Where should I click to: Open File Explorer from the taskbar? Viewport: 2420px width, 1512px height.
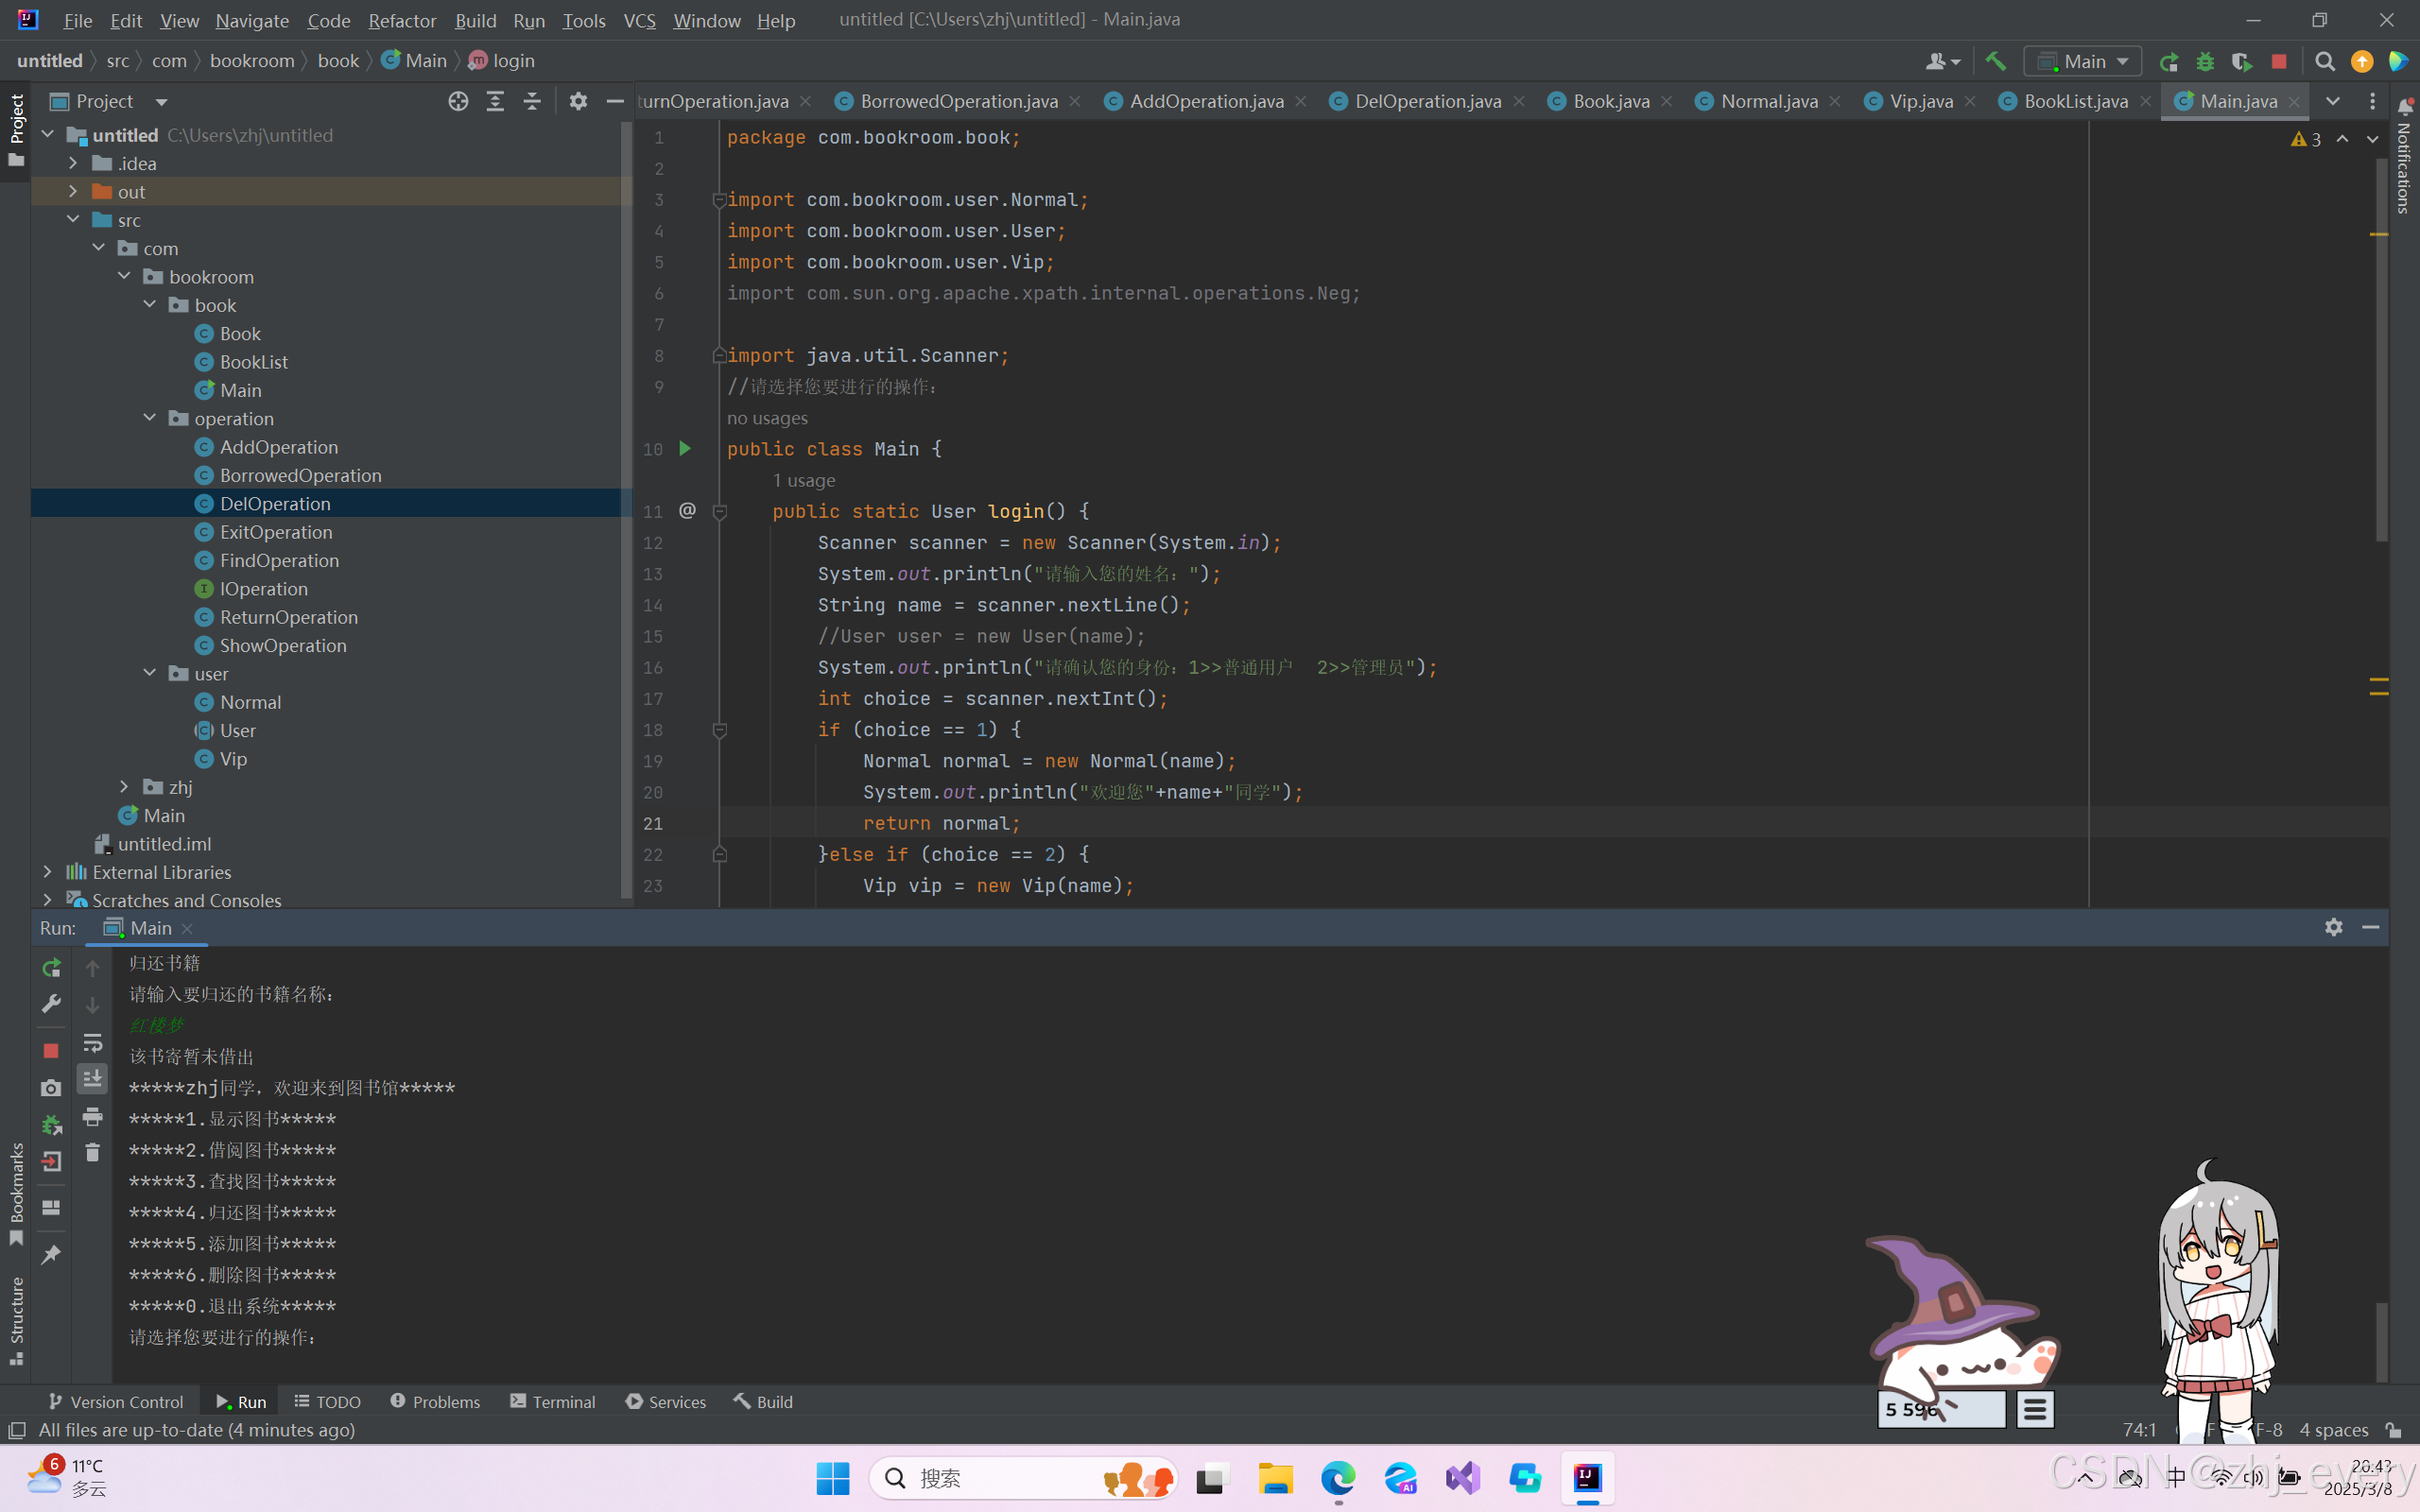1275,1477
